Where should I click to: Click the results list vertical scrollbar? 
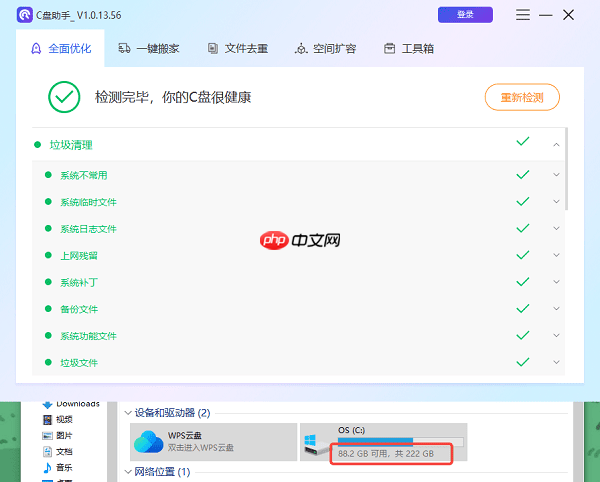[x=566, y=169]
